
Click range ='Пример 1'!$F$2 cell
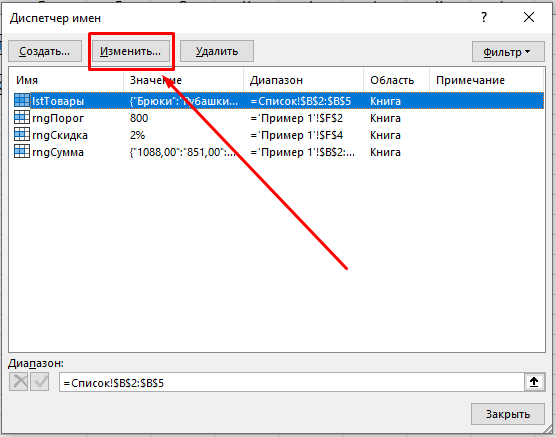pos(297,118)
